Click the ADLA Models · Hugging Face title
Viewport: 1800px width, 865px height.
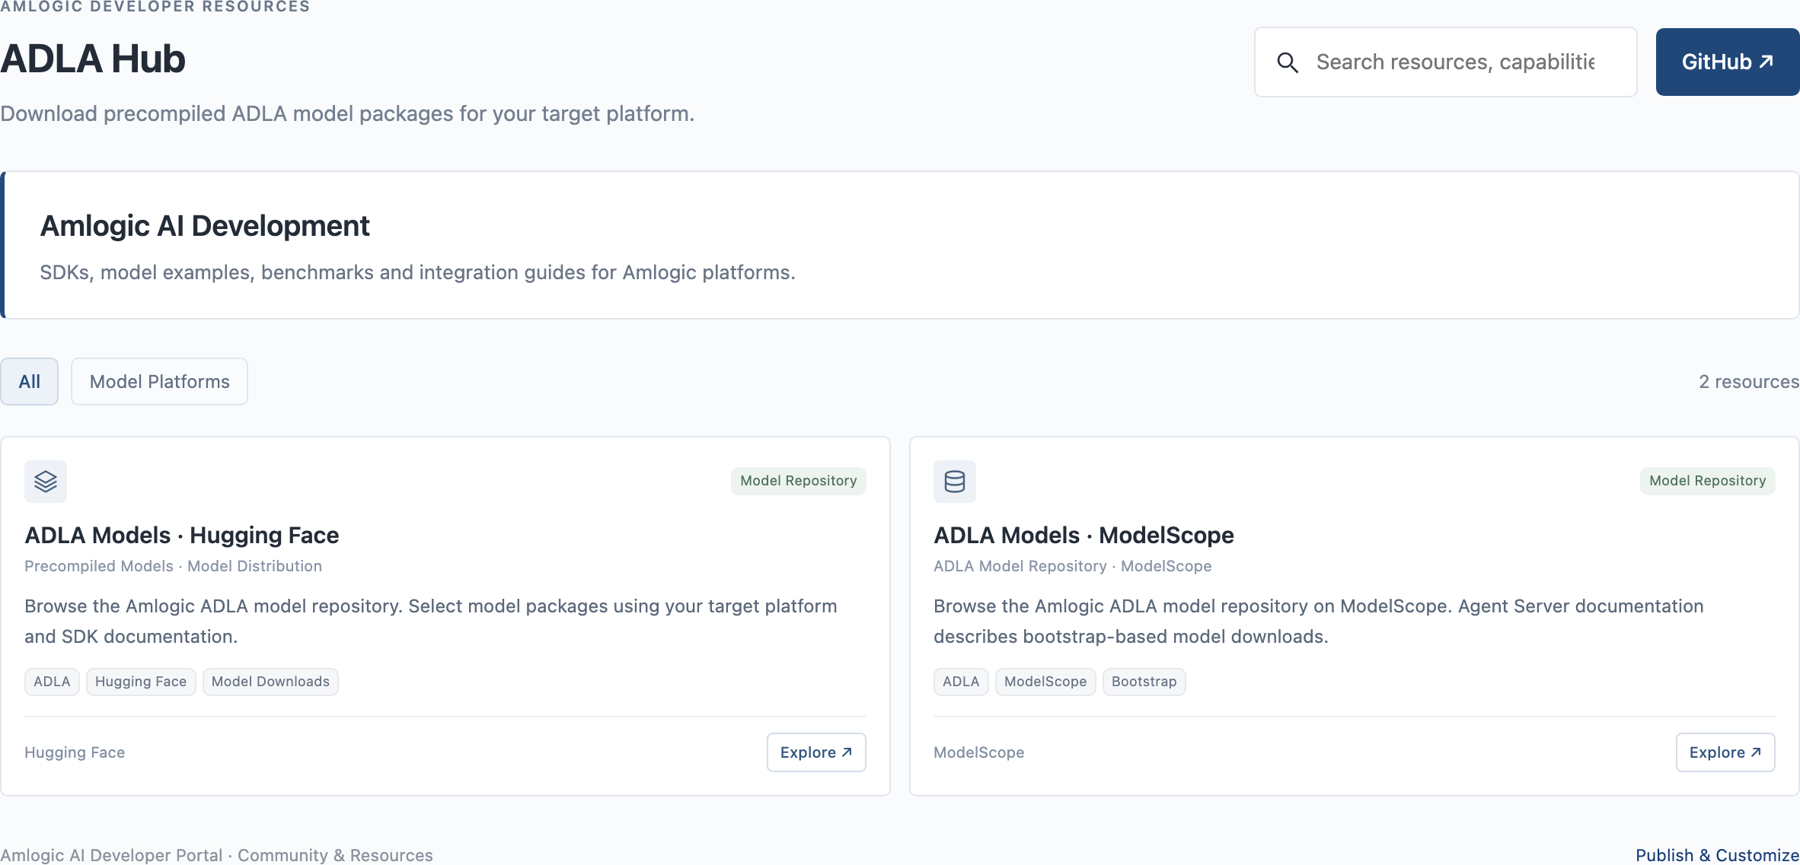[x=182, y=535]
